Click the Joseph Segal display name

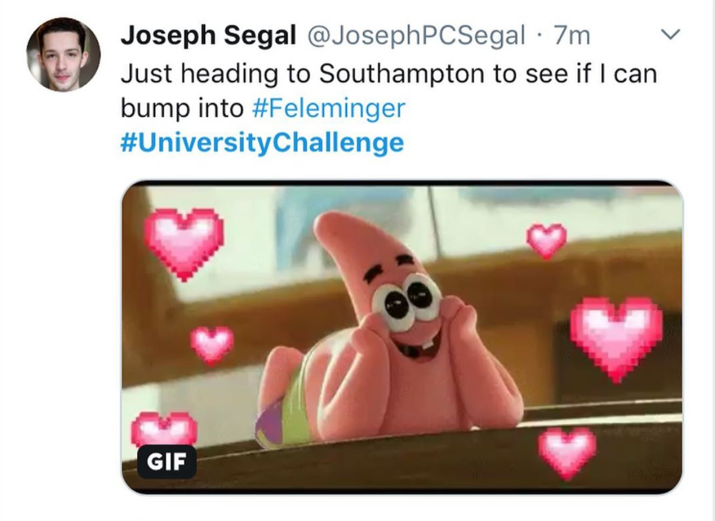click(208, 35)
